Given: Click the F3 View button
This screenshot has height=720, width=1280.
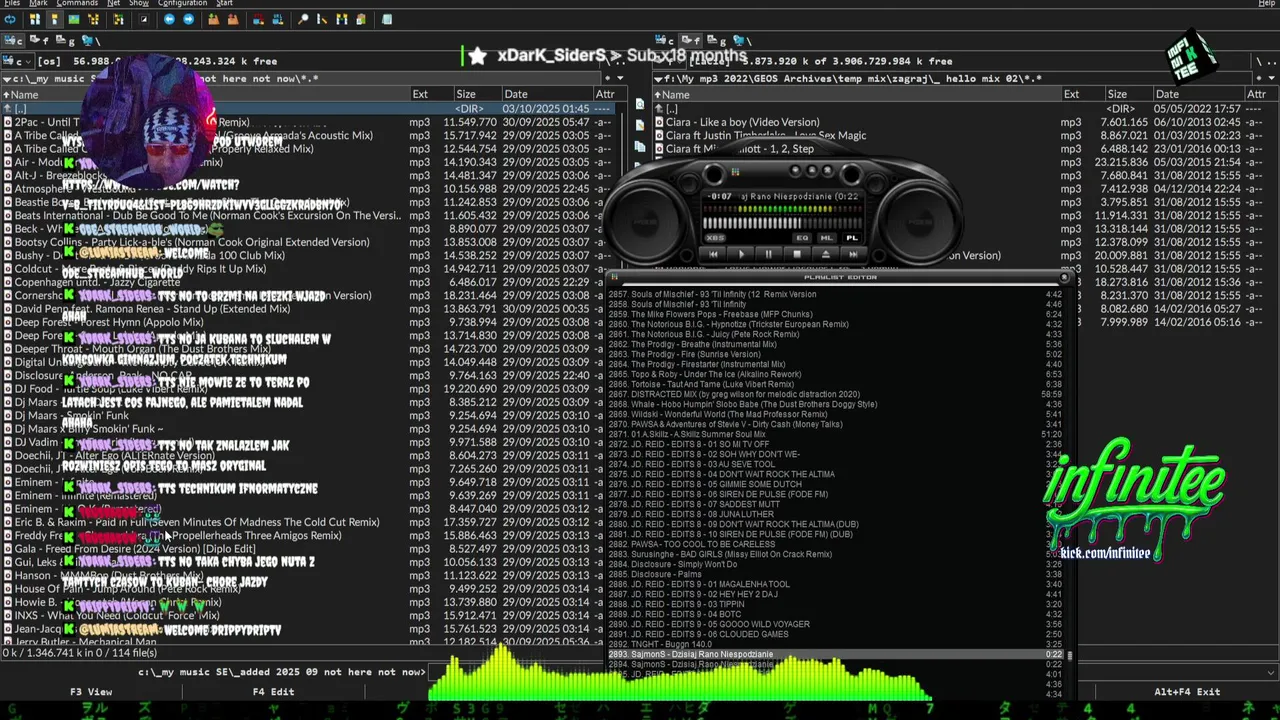Looking at the screenshot, I should 91,691.
